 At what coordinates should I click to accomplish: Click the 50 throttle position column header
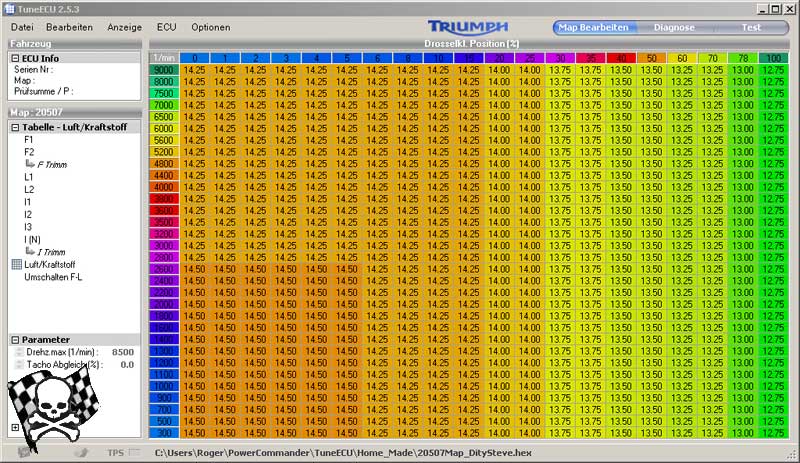(x=652, y=58)
